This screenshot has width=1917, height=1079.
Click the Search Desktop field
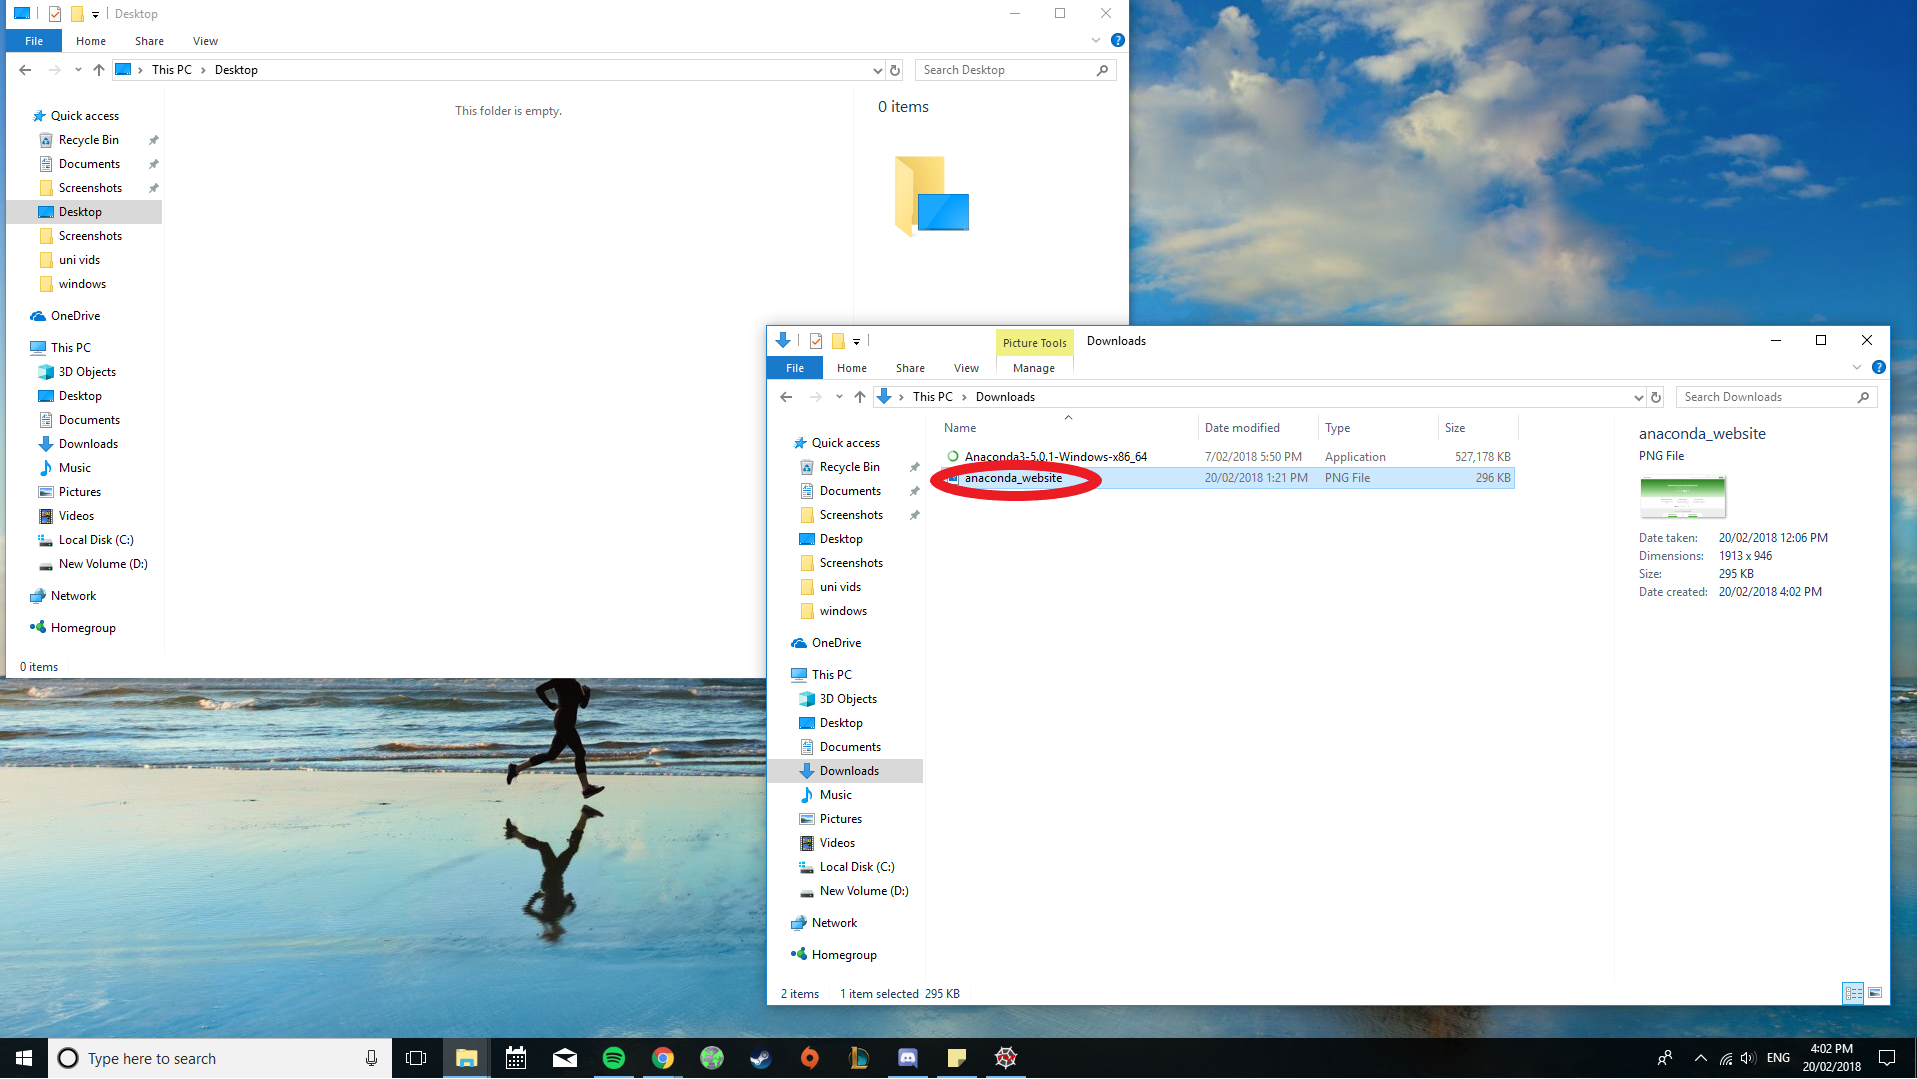pos(1015,70)
